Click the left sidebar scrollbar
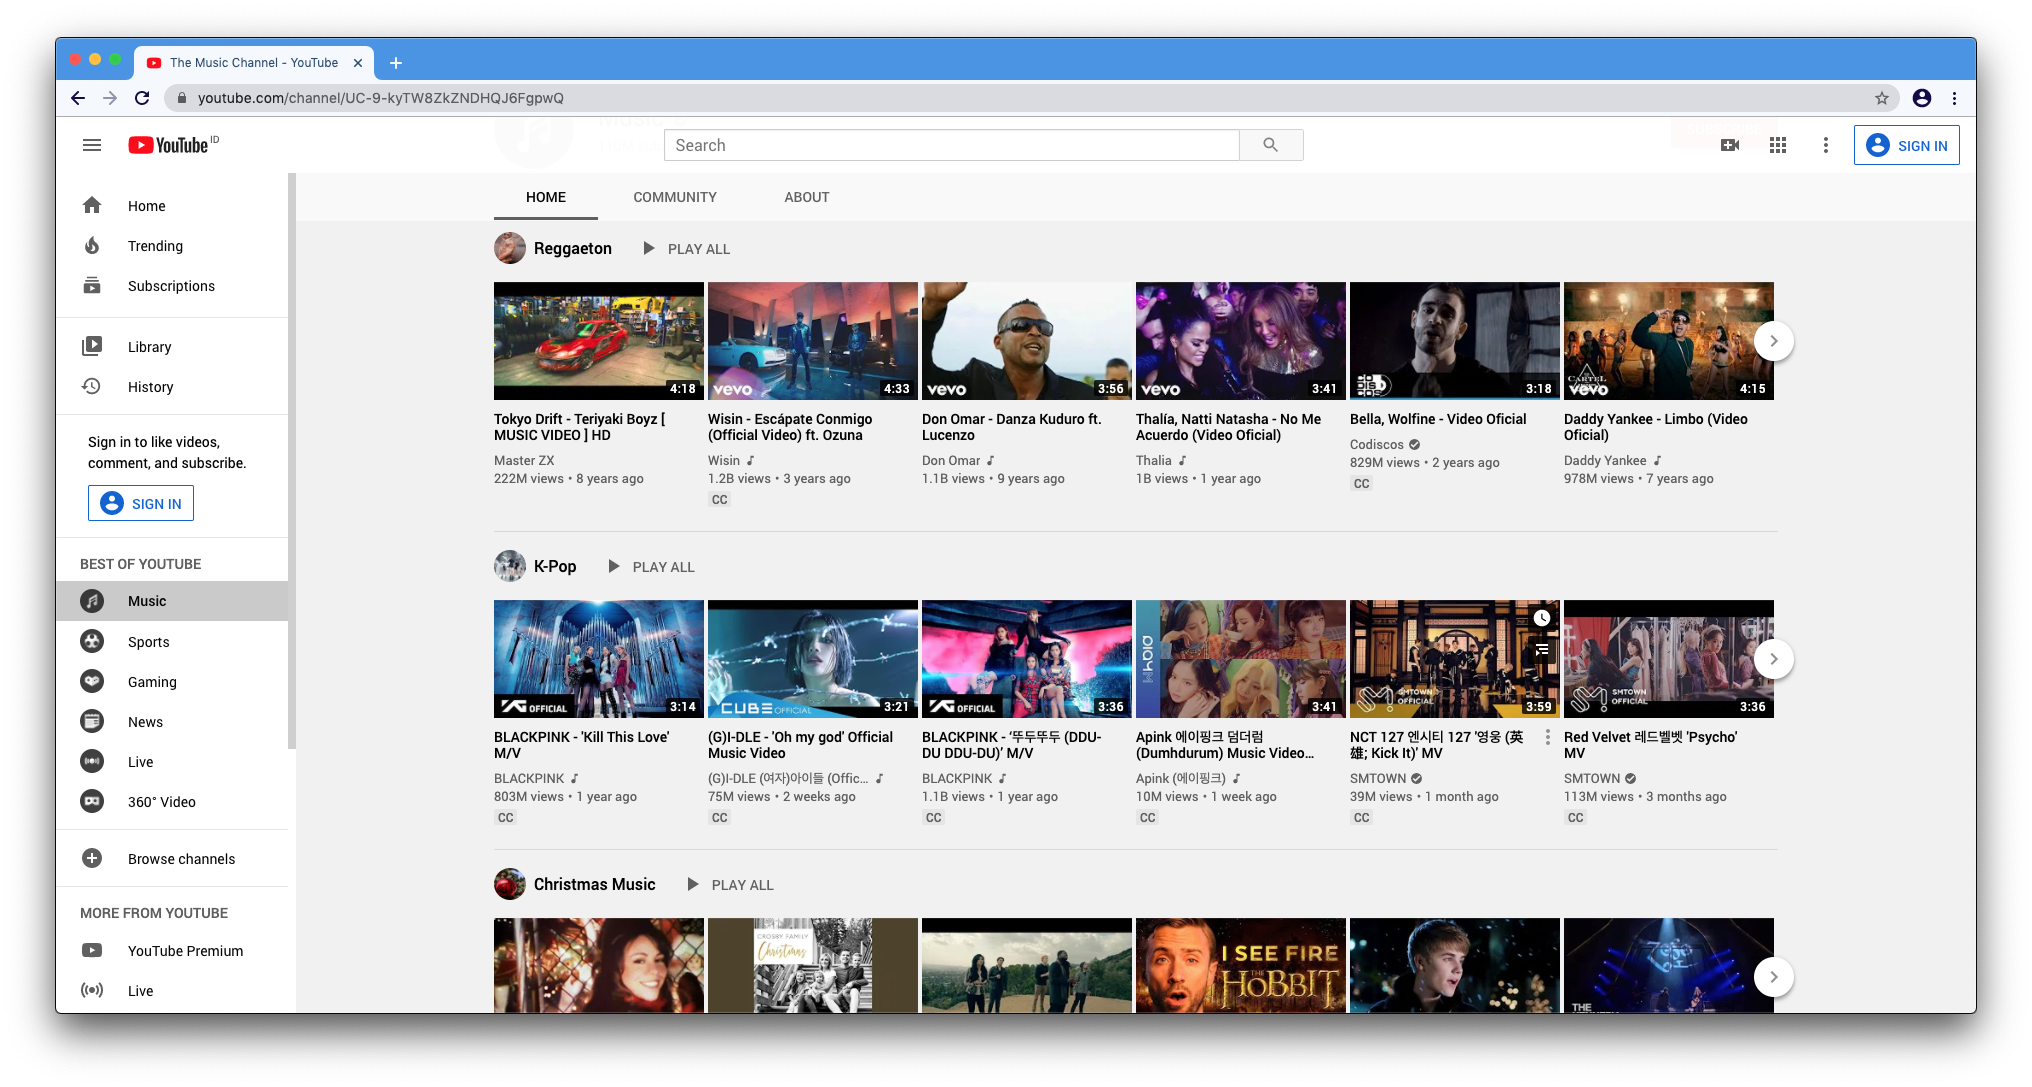Image resolution: width=2032 pixels, height=1087 pixels. click(292, 460)
